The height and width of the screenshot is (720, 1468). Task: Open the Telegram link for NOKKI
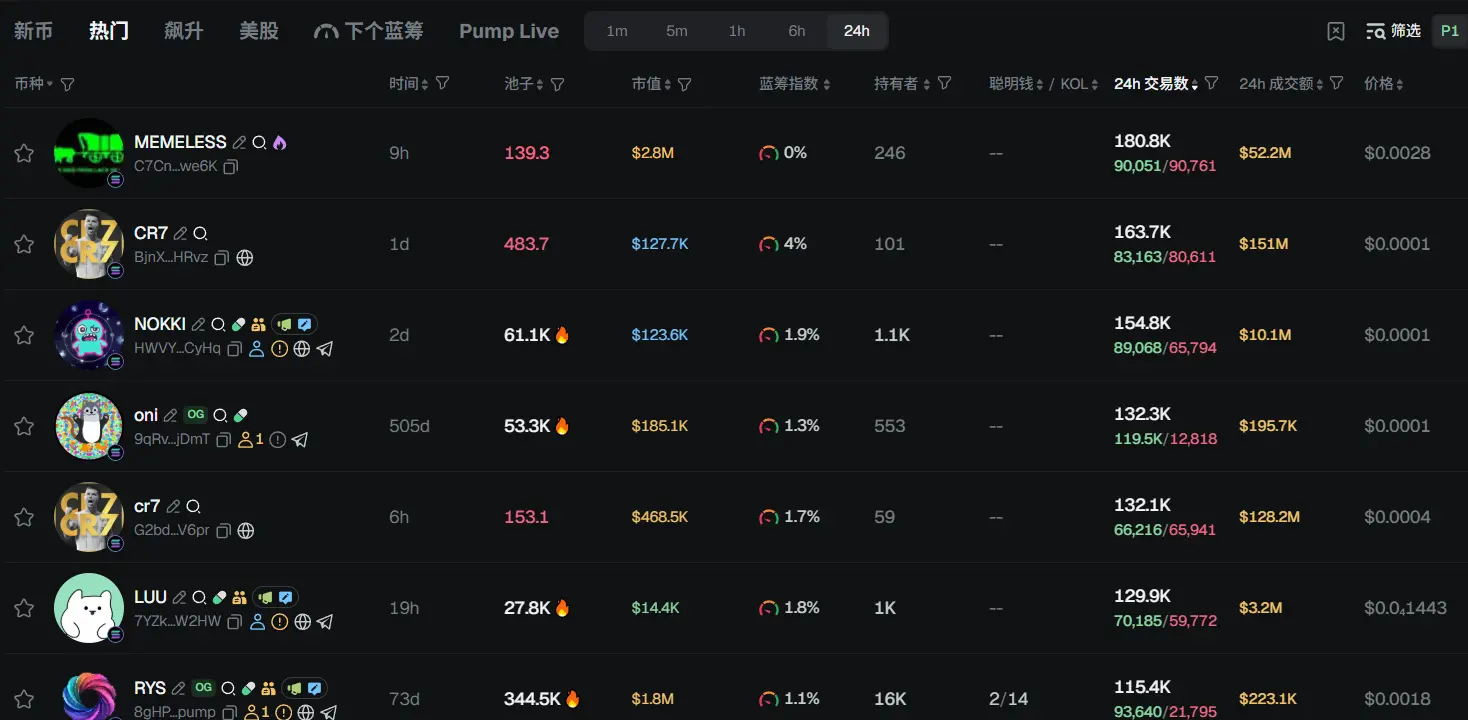click(x=324, y=349)
